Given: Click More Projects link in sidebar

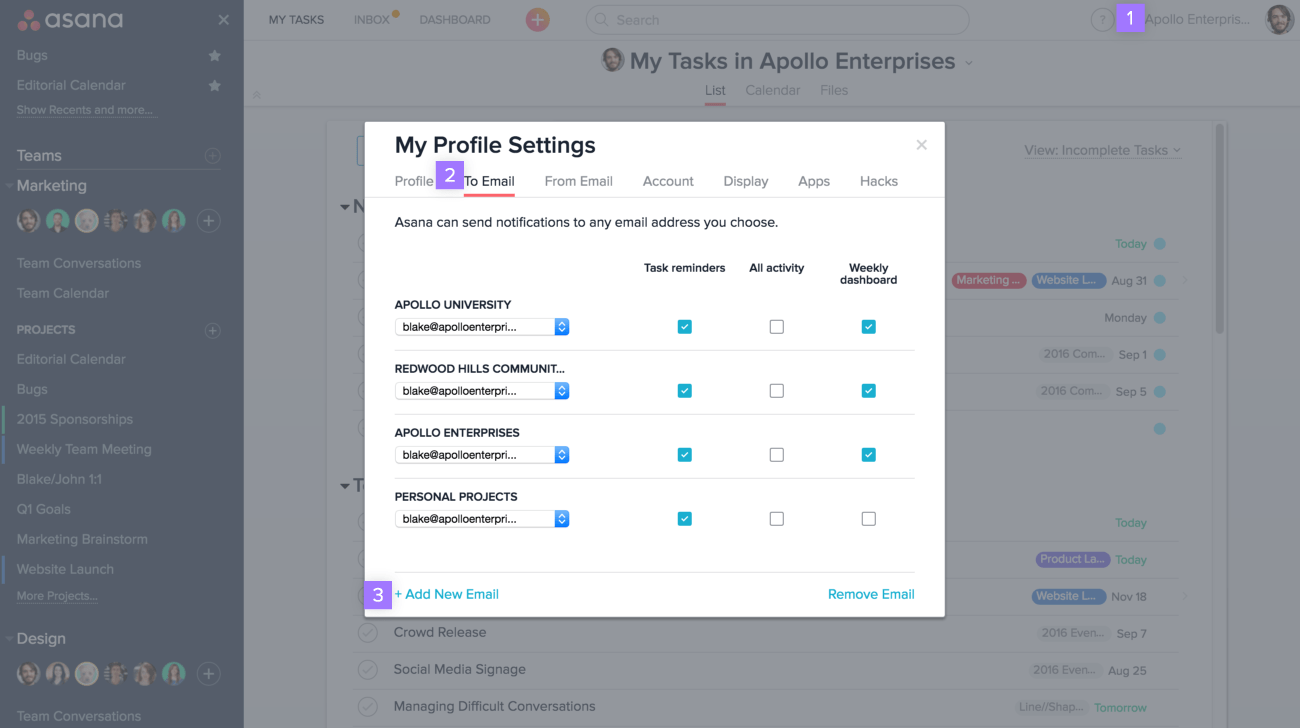Looking at the screenshot, I should click(x=57, y=596).
